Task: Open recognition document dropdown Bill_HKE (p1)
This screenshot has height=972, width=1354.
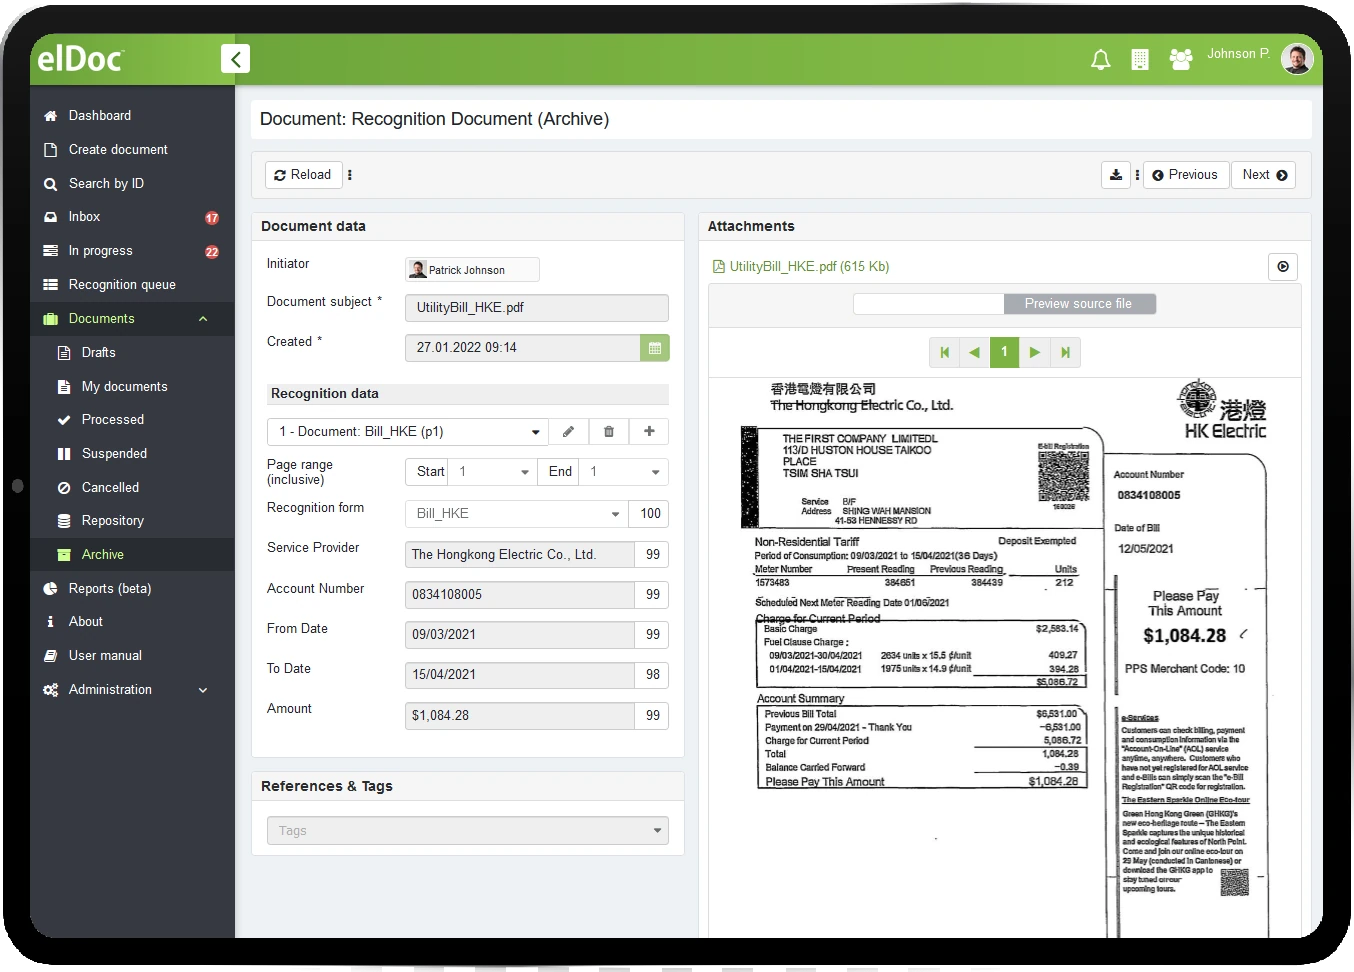Action: tap(407, 432)
